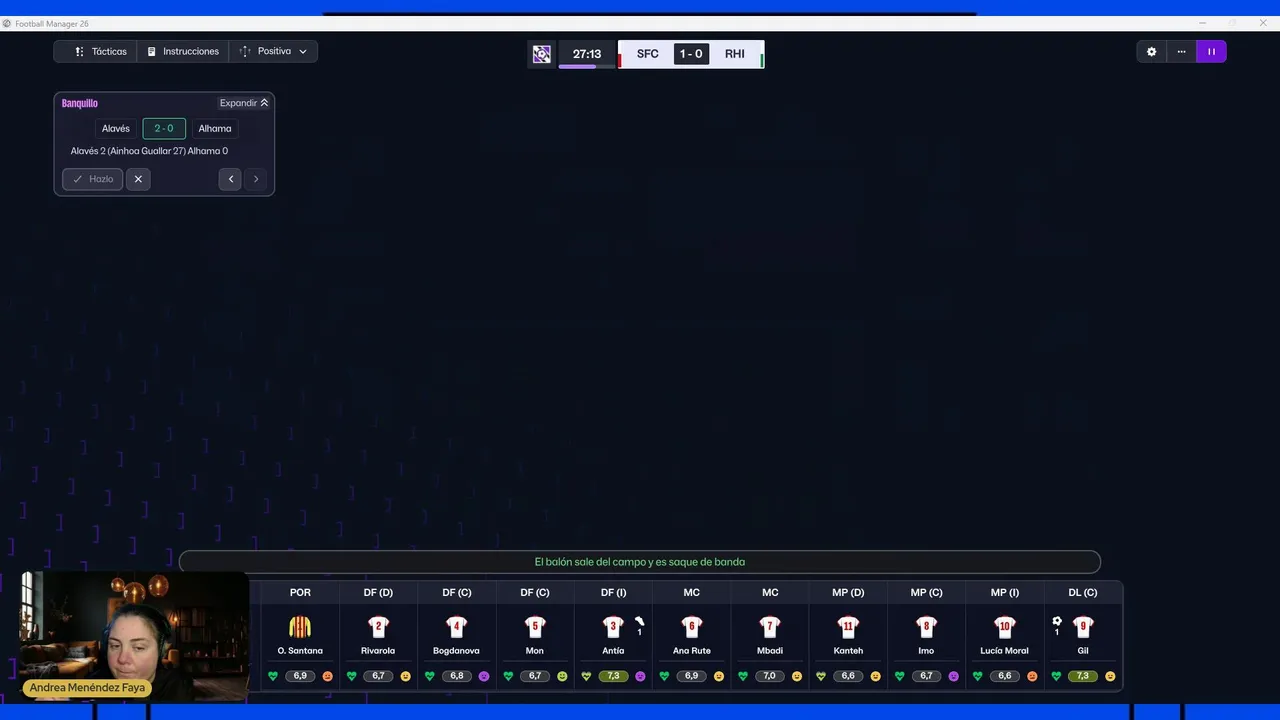This screenshot has width=1280, height=720.
Task: Click the DF (D) position header
Action: tap(378, 593)
